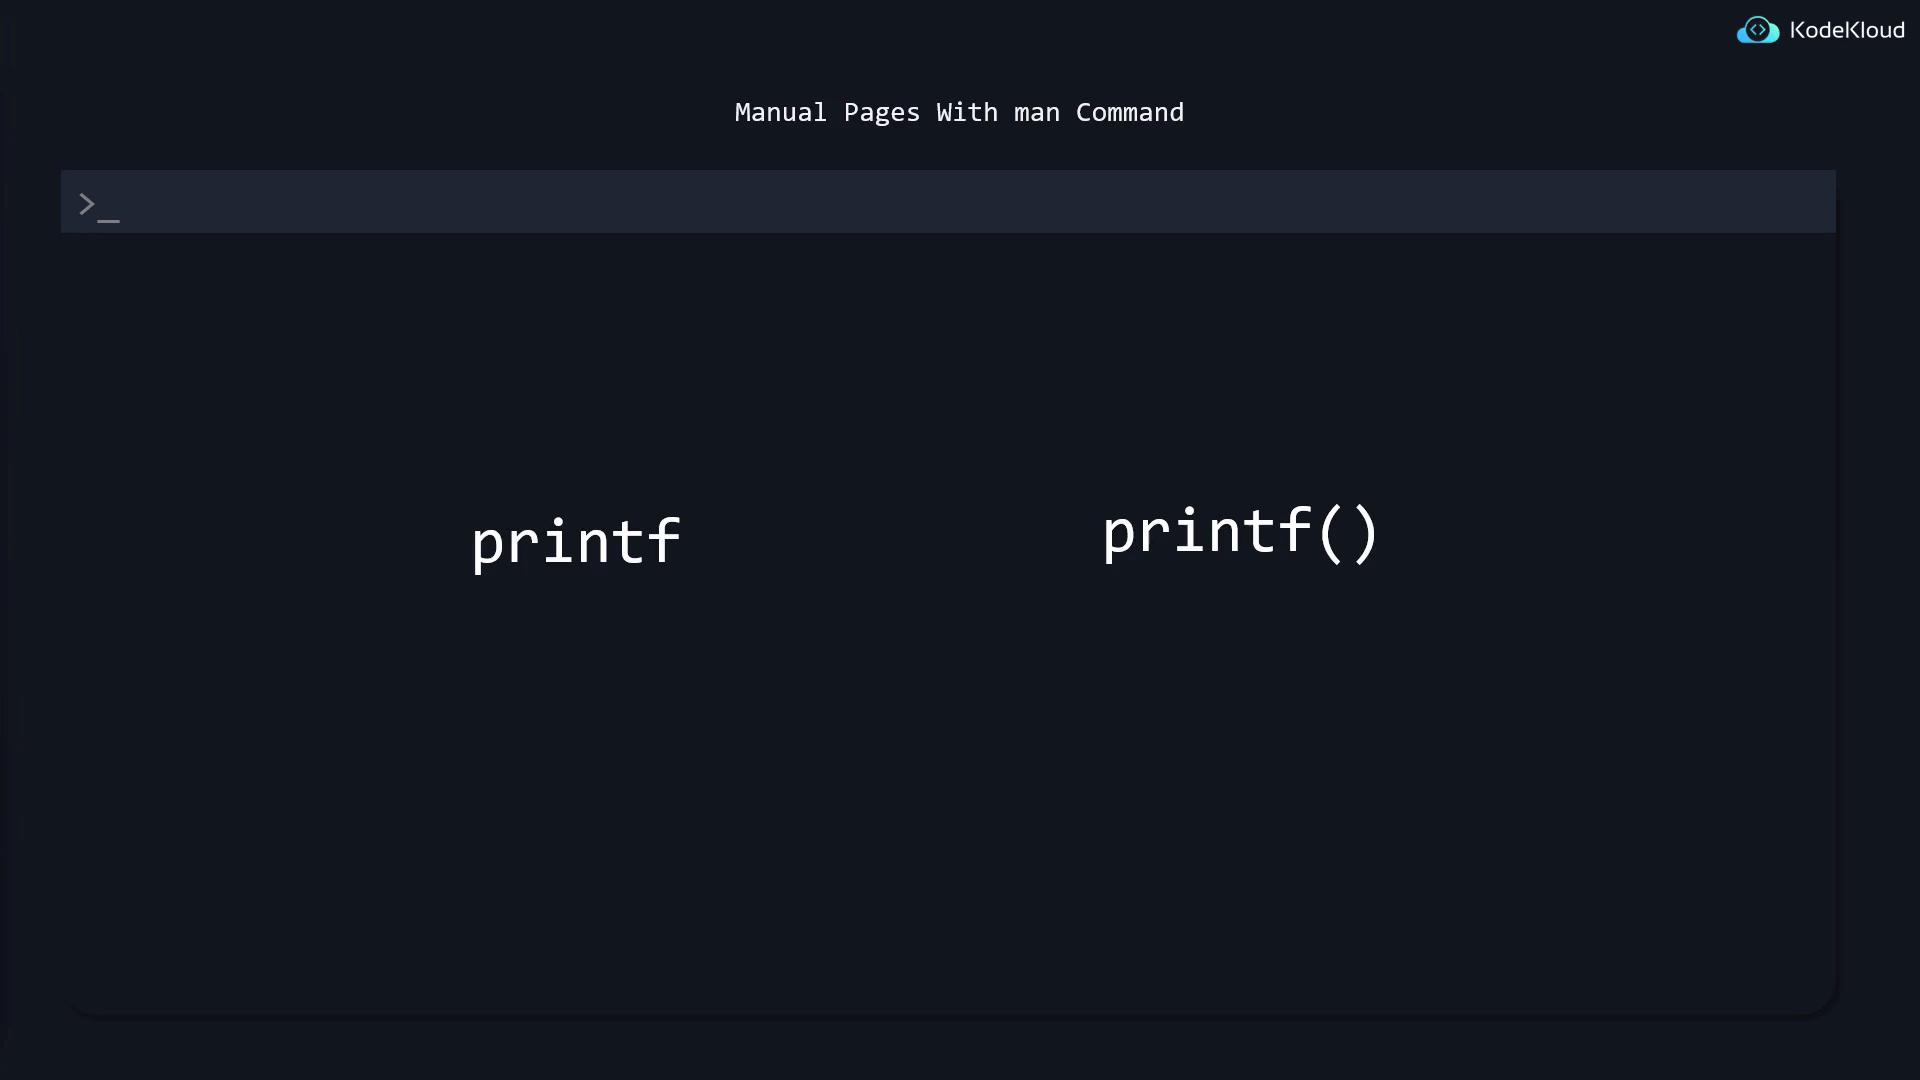Click the printf text without parentheses

[576, 543]
